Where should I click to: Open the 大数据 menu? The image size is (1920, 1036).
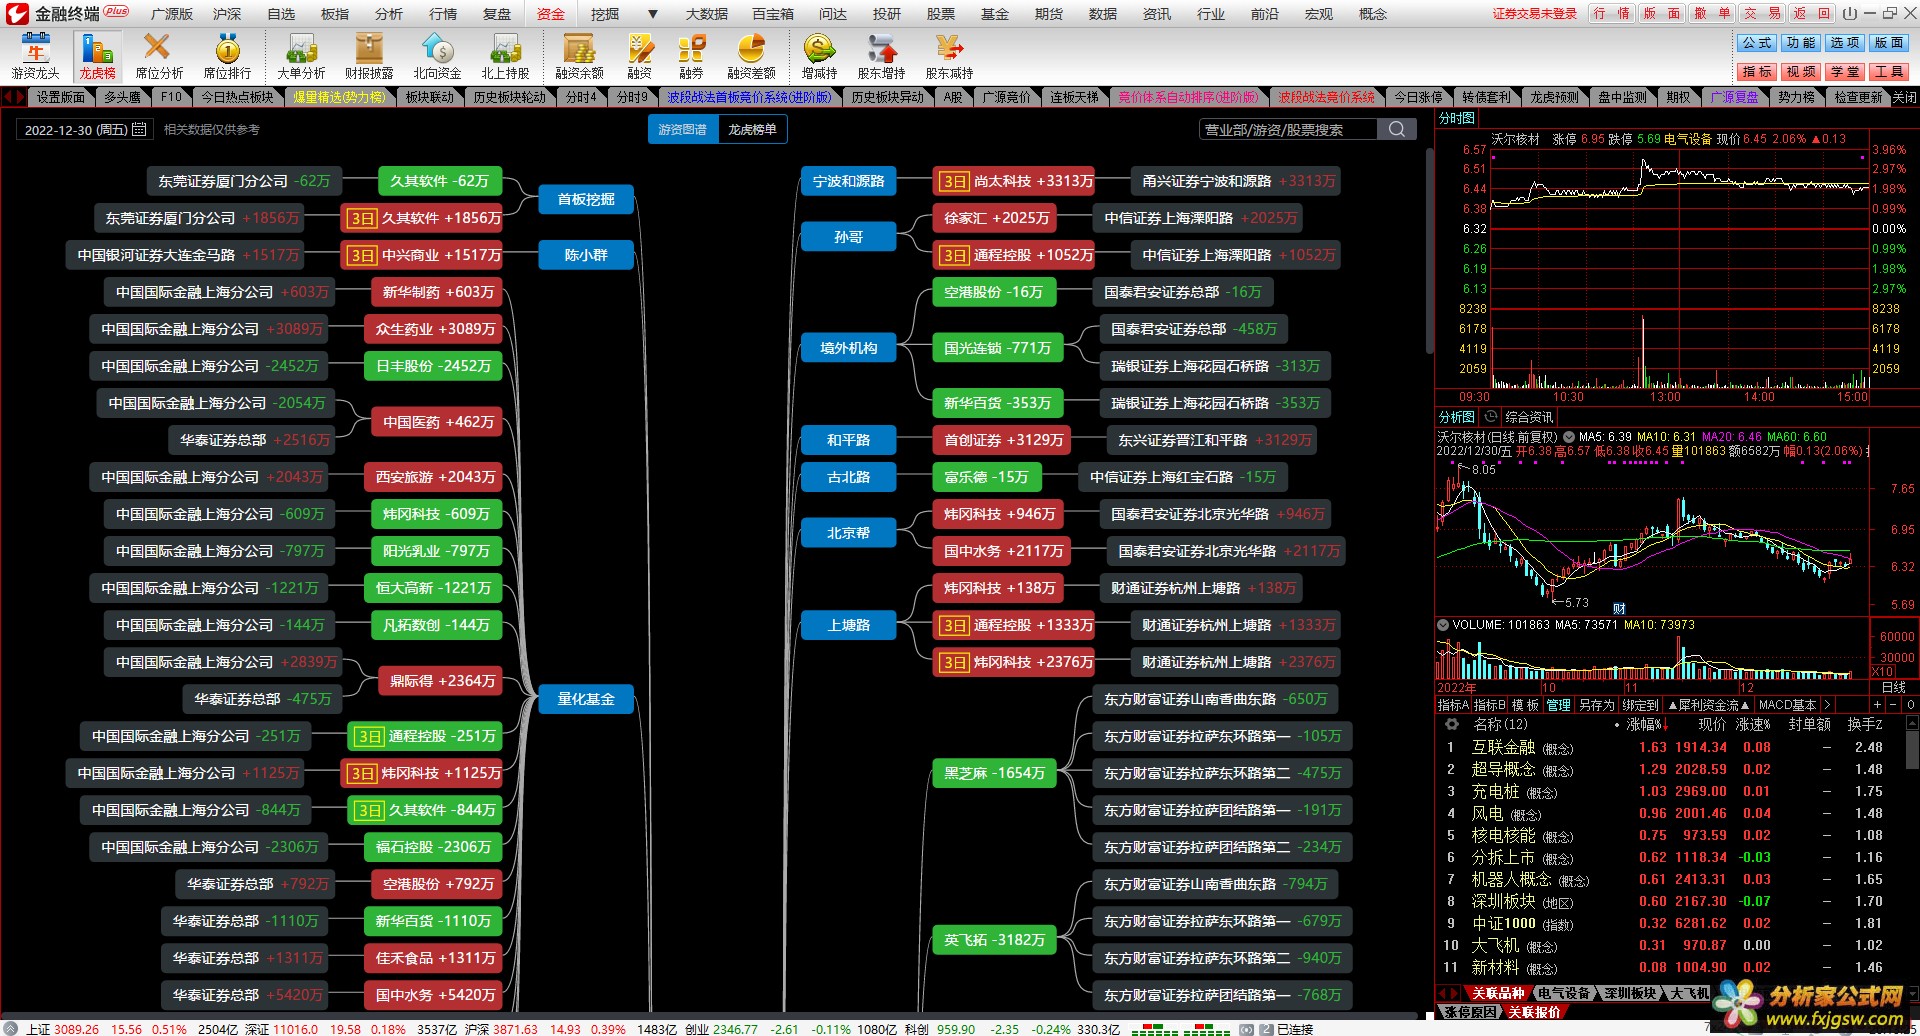point(706,14)
